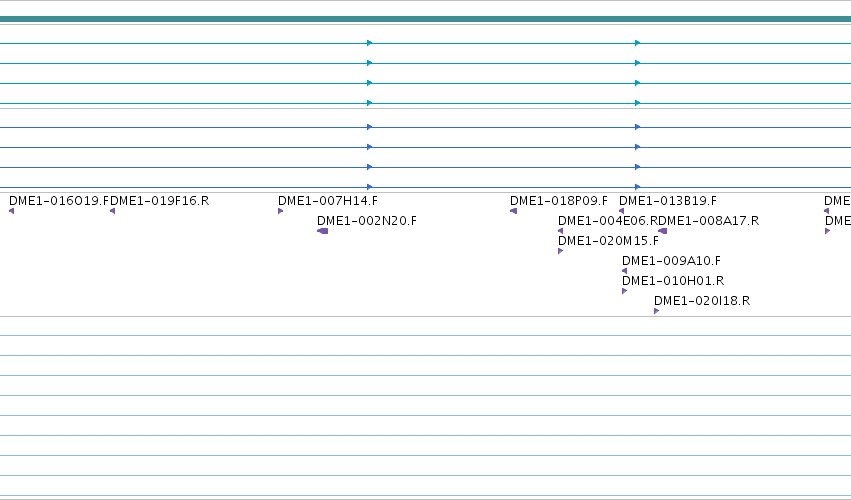This screenshot has width=851, height=500.
Task: Open the DME1-009A10.F label
Action: [x=671, y=261]
